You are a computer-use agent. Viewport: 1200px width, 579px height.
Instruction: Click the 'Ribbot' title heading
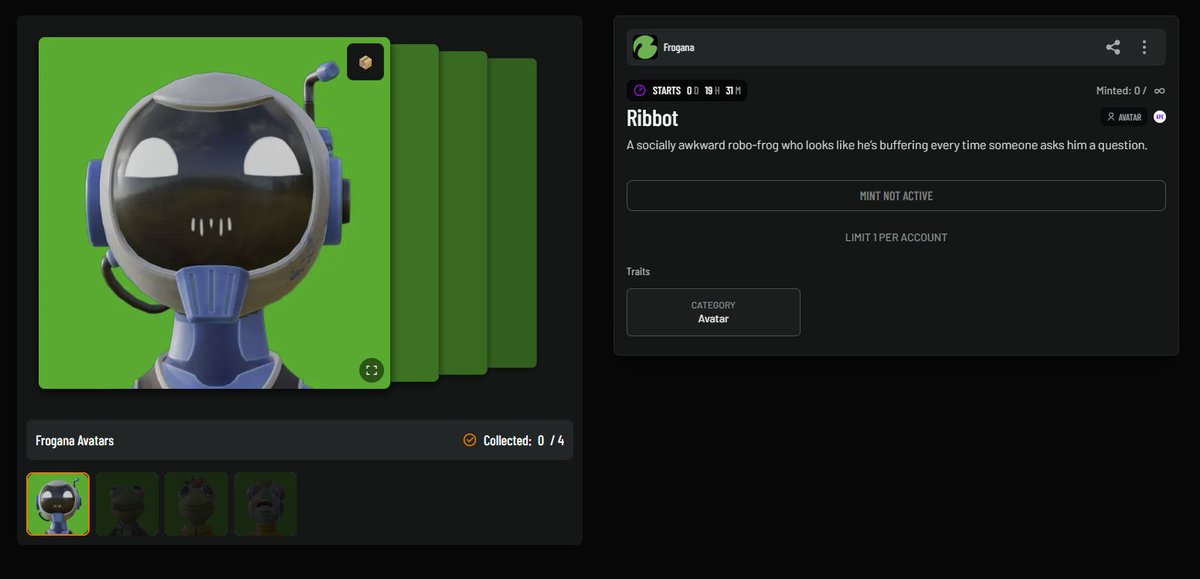(652, 118)
